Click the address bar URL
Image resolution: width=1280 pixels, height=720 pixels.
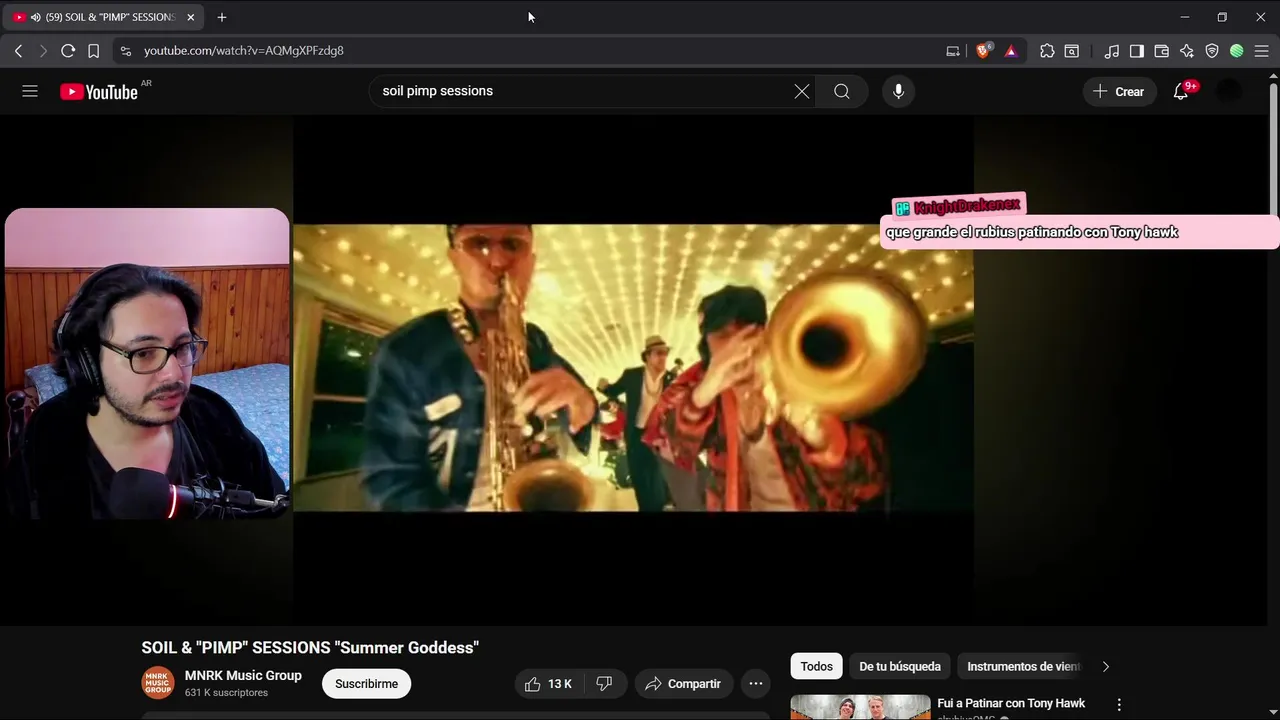(244, 50)
